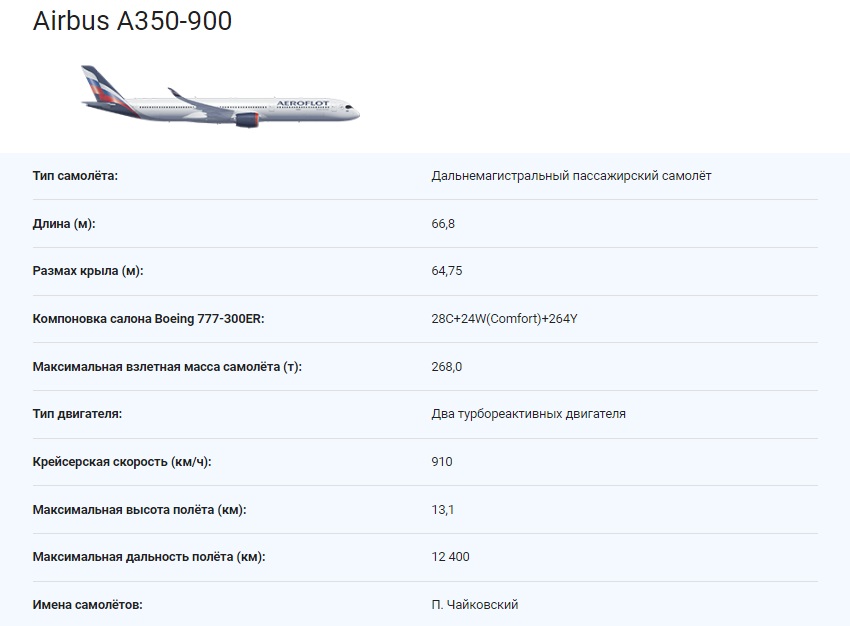Select the max range value 12 400

(450, 557)
